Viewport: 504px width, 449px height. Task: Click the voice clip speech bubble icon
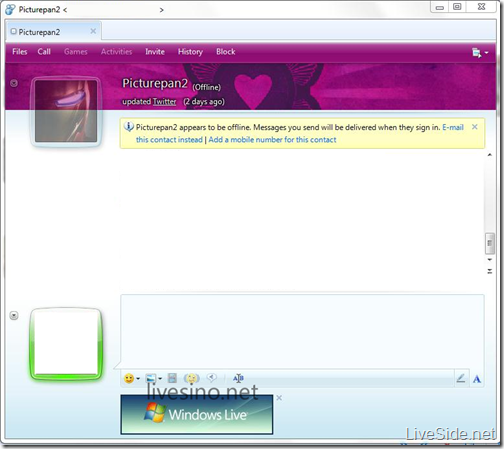click(x=211, y=378)
